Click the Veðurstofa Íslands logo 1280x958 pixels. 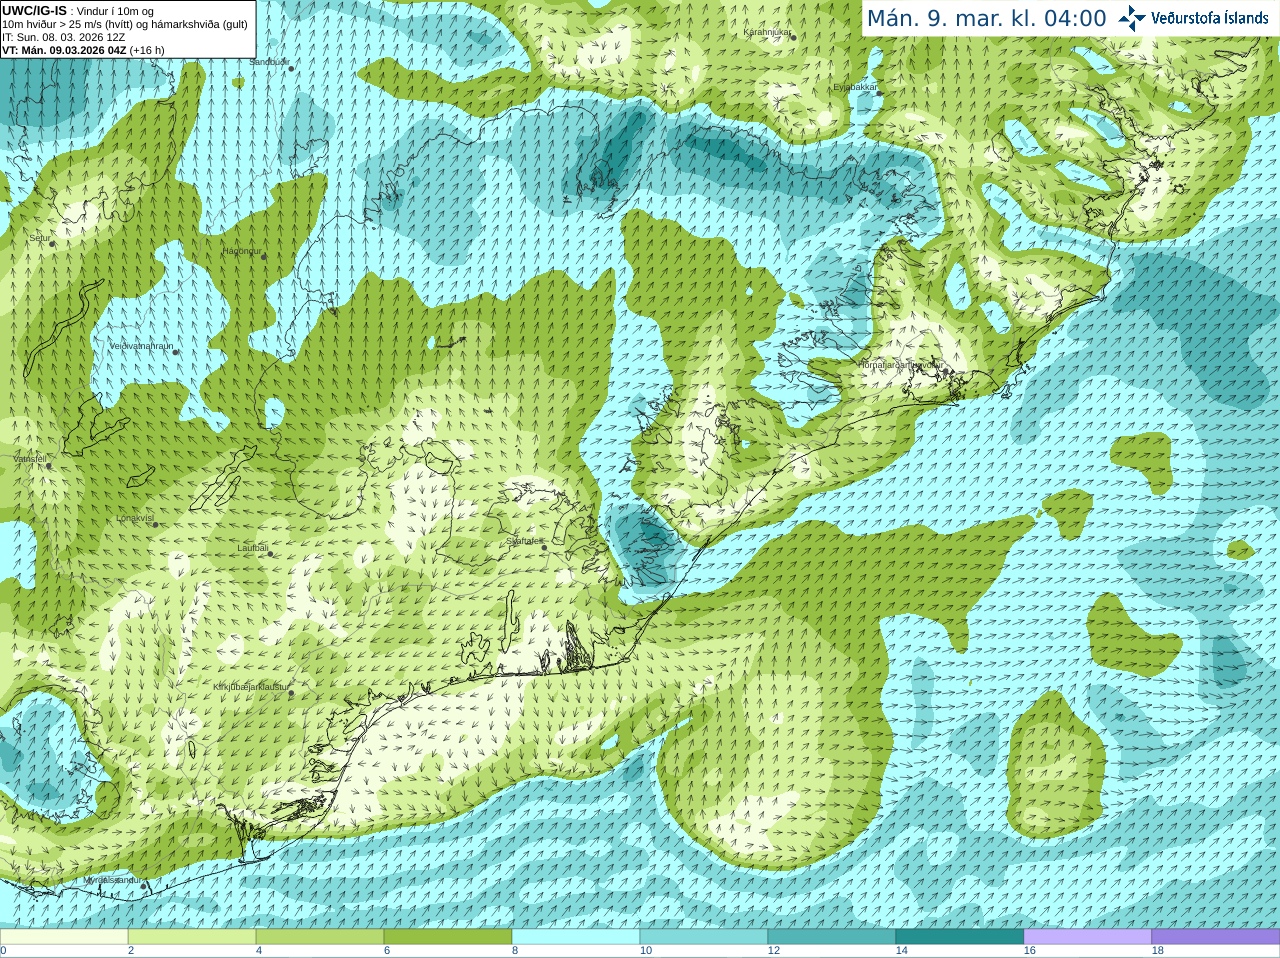(x=1193, y=18)
